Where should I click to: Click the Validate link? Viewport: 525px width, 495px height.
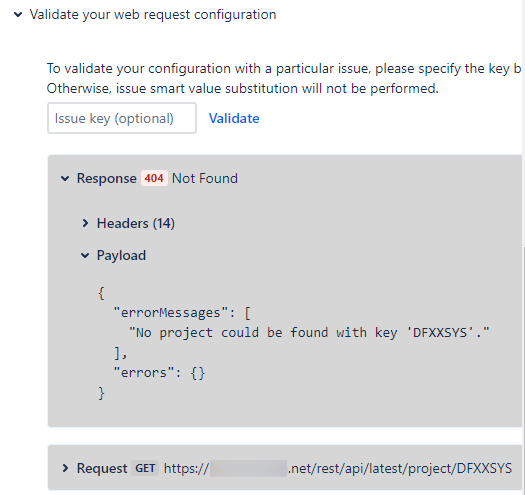click(234, 118)
